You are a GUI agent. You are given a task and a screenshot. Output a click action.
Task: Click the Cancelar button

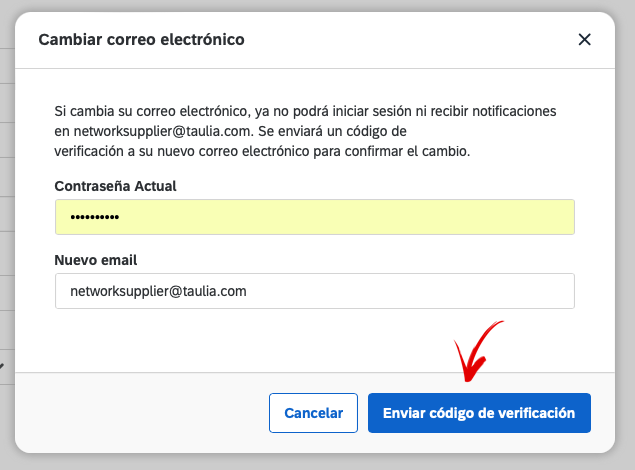[x=313, y=413]
